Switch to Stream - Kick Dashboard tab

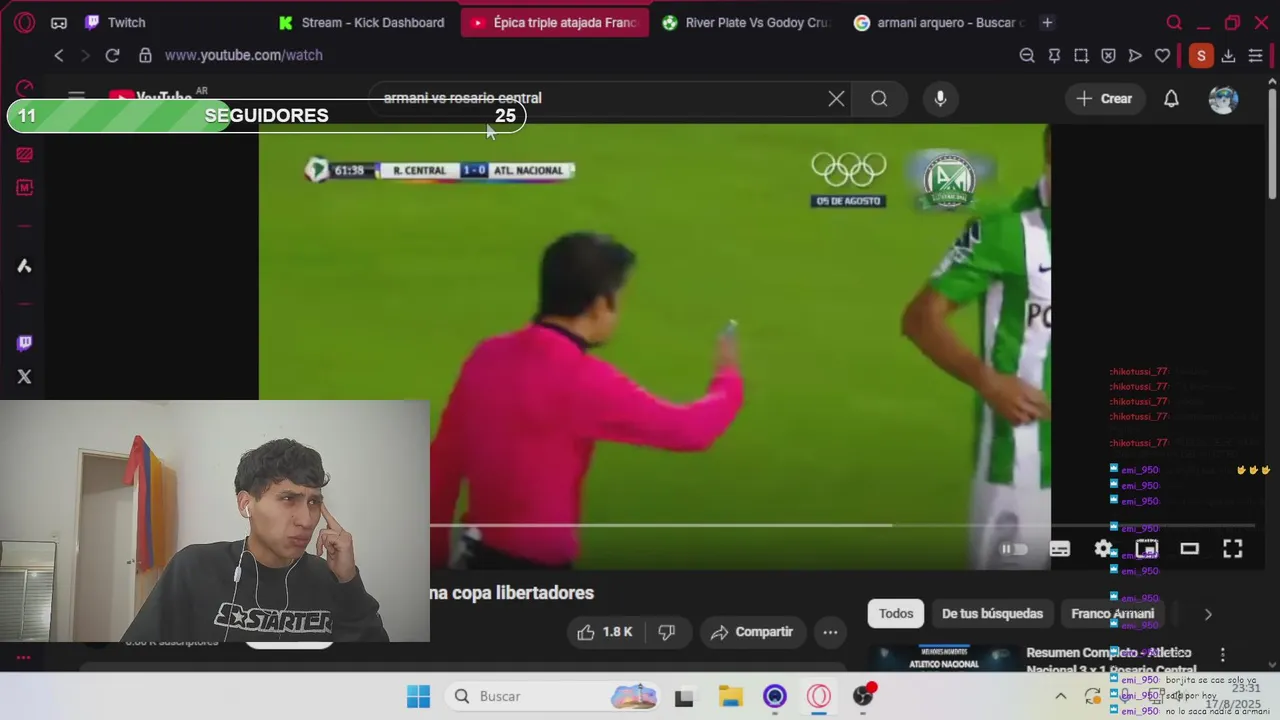click(362, 22)
